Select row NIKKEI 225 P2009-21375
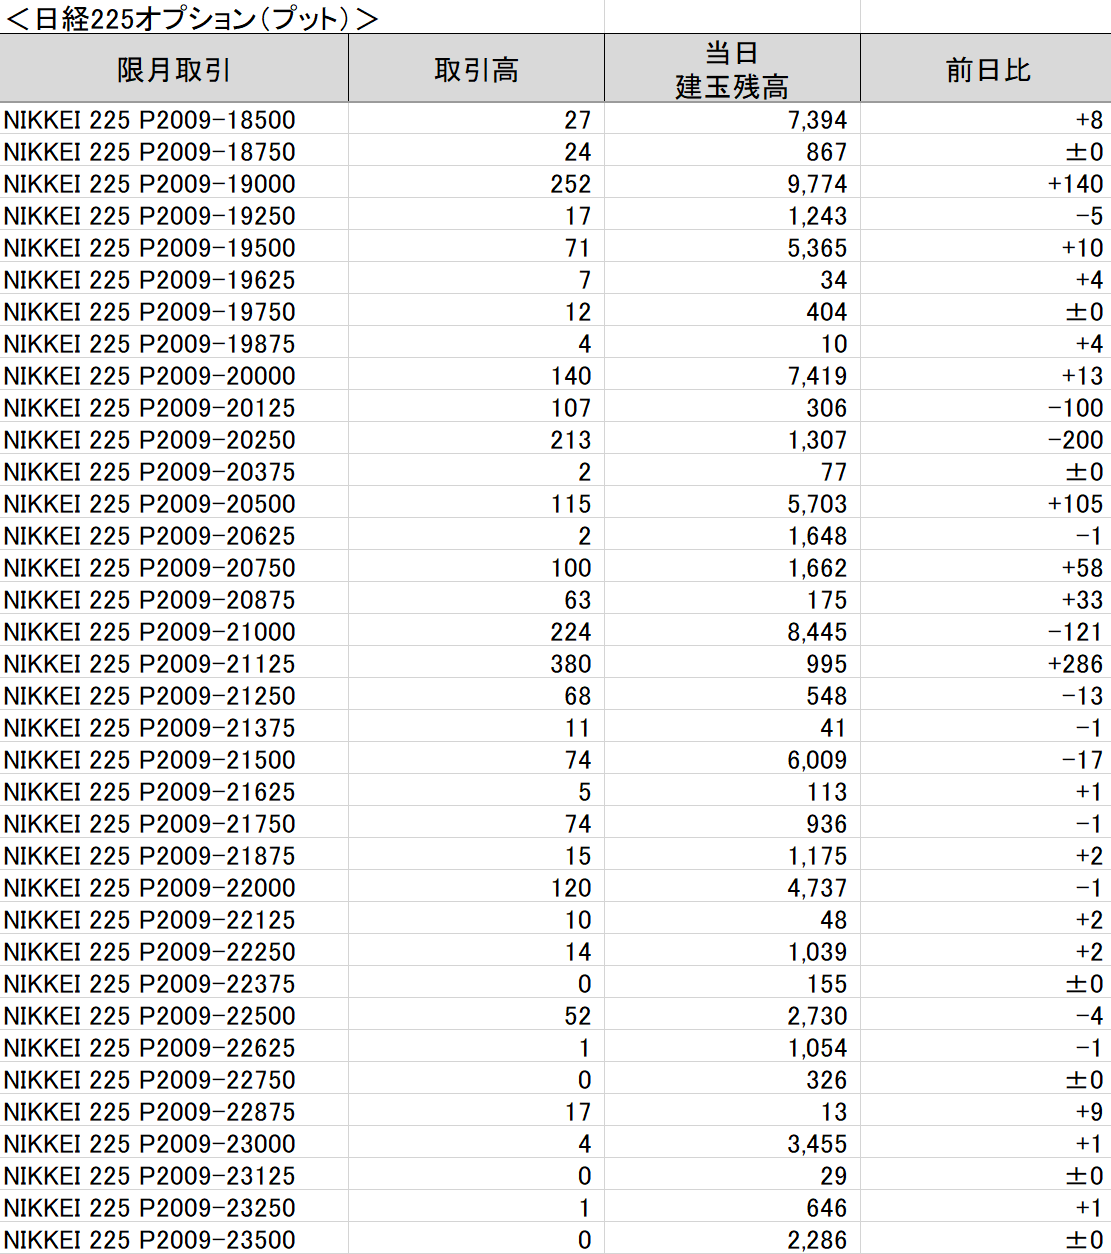This screenshot has width=1111, height=1254. coord(555,727)
